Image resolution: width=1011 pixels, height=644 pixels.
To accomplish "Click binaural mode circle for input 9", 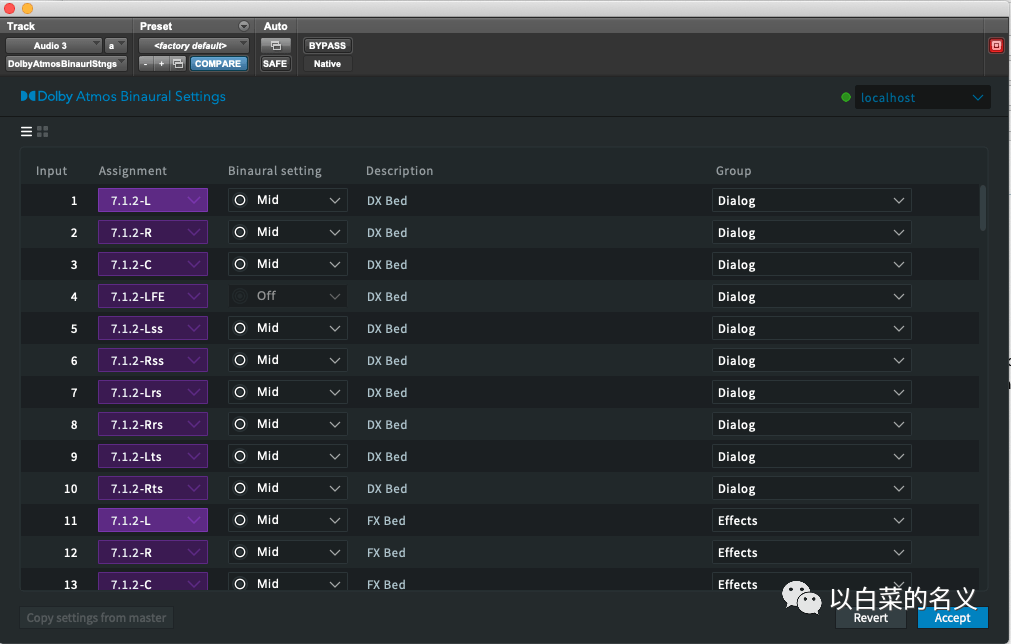I will tap(240, 456).
